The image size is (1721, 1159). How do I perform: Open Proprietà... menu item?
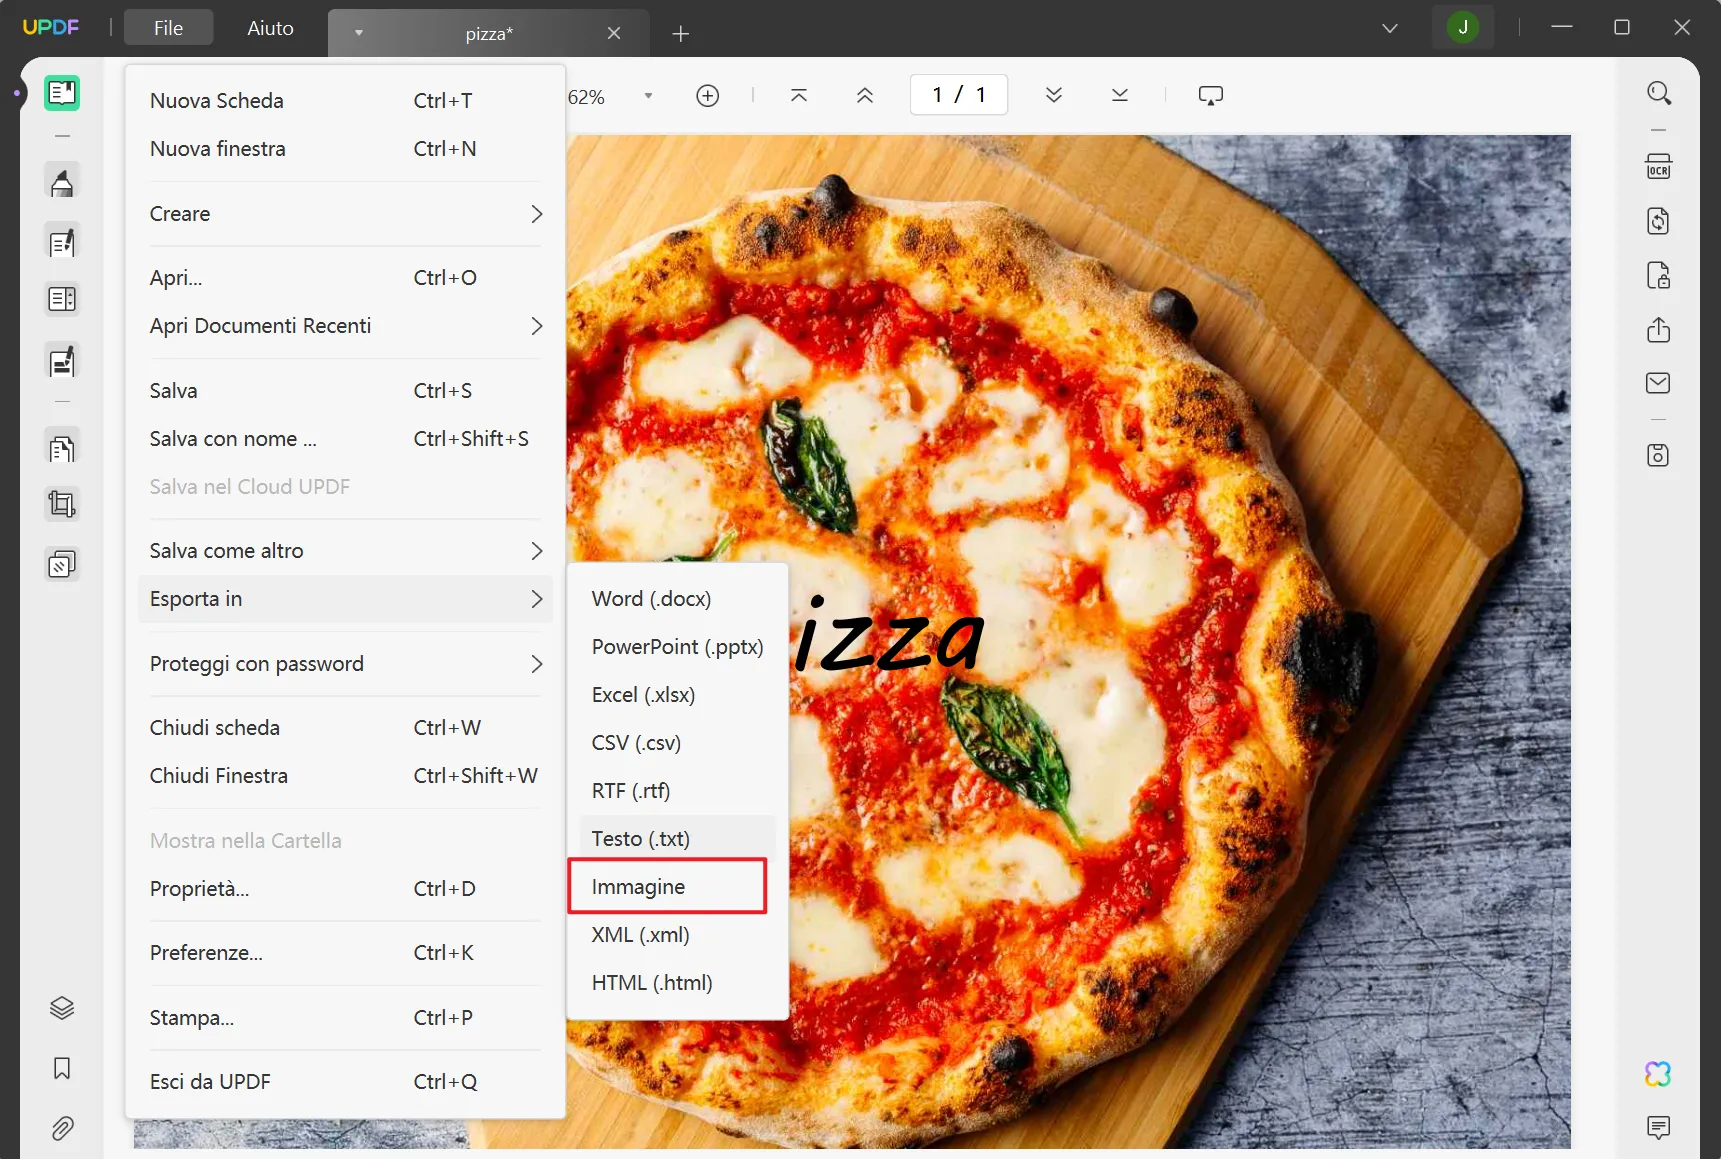tap(345, 889)
